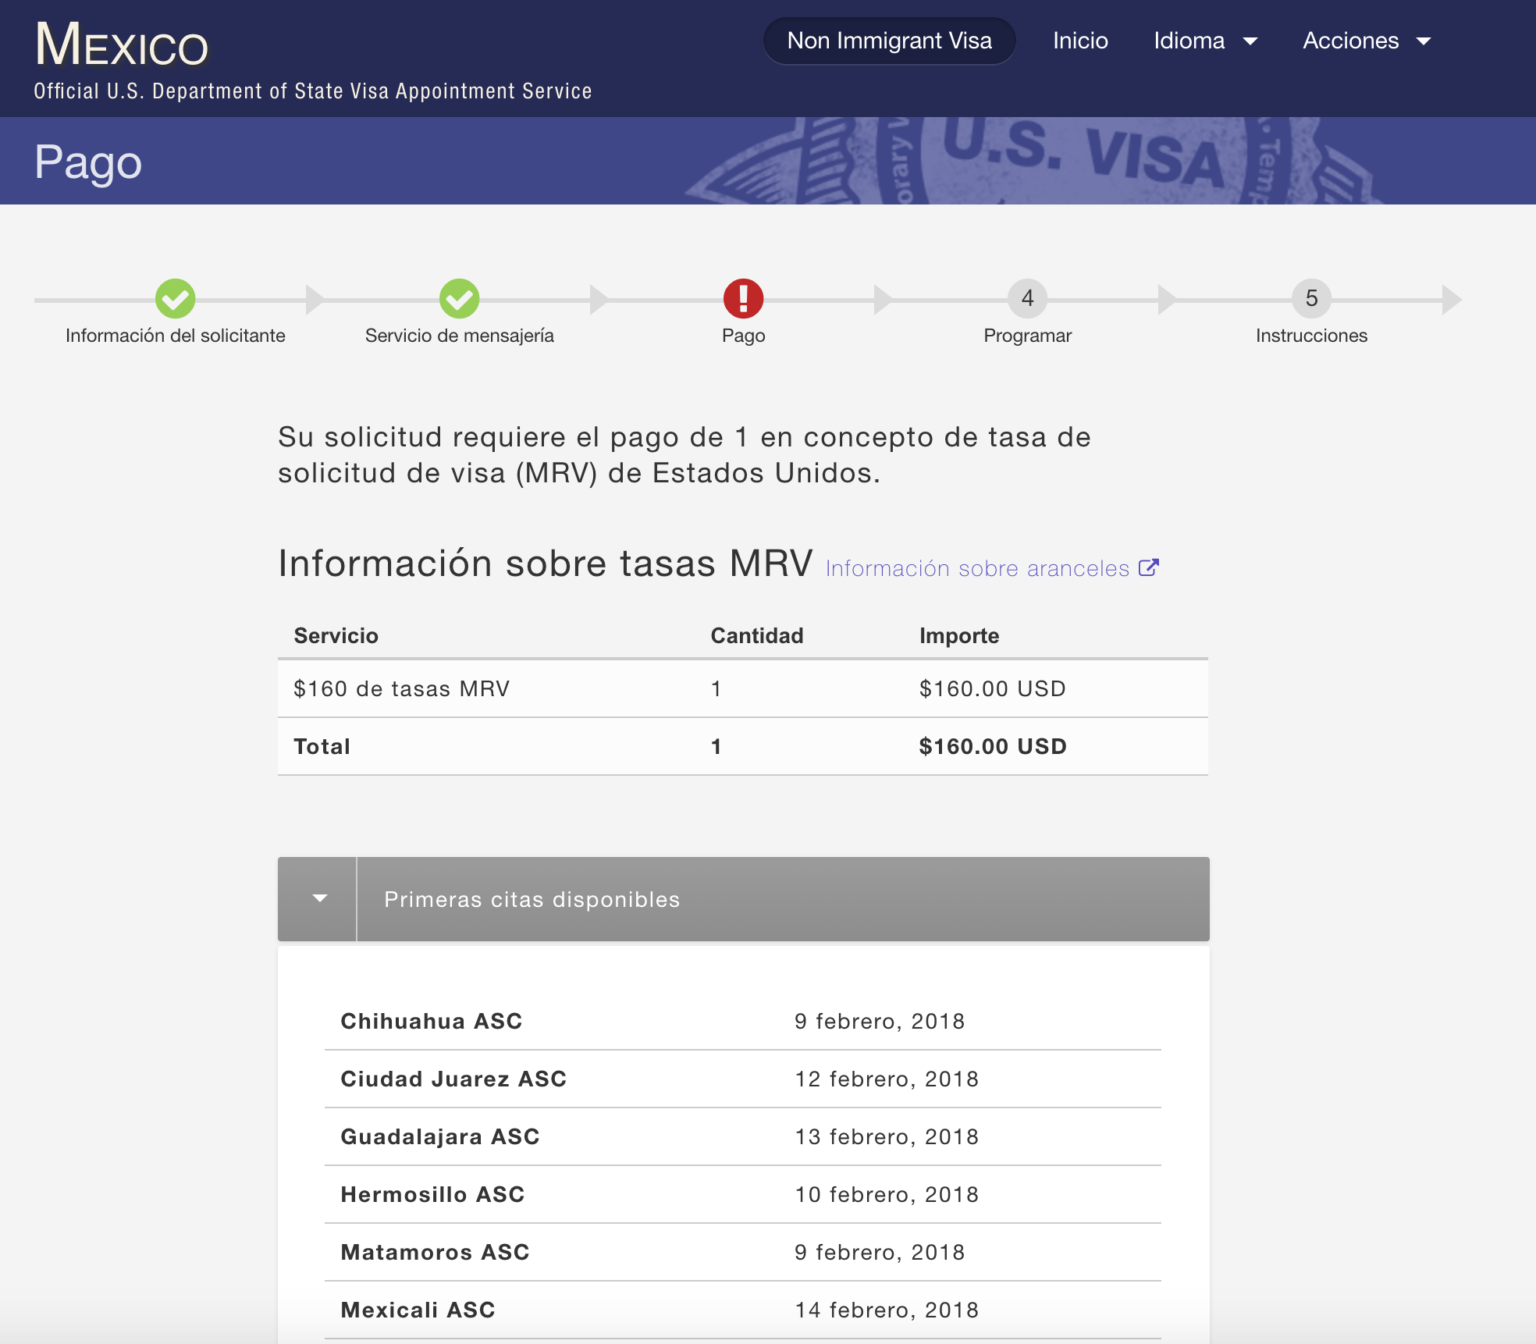The width and height of the screenshot is (1536, 1344).
Task: Open the external link icon beside Información sobre aranceles
Action: pyautogui.click(x=1150, y=567)
